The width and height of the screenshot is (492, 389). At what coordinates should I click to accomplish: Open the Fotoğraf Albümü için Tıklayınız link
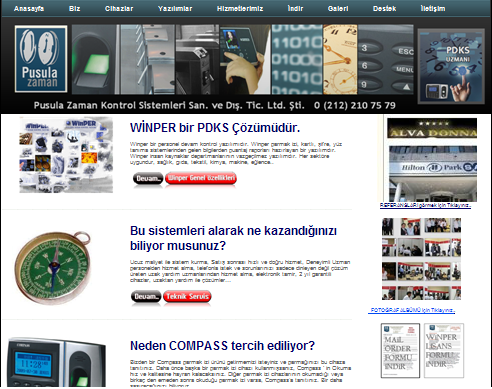[x=413, y=310]
